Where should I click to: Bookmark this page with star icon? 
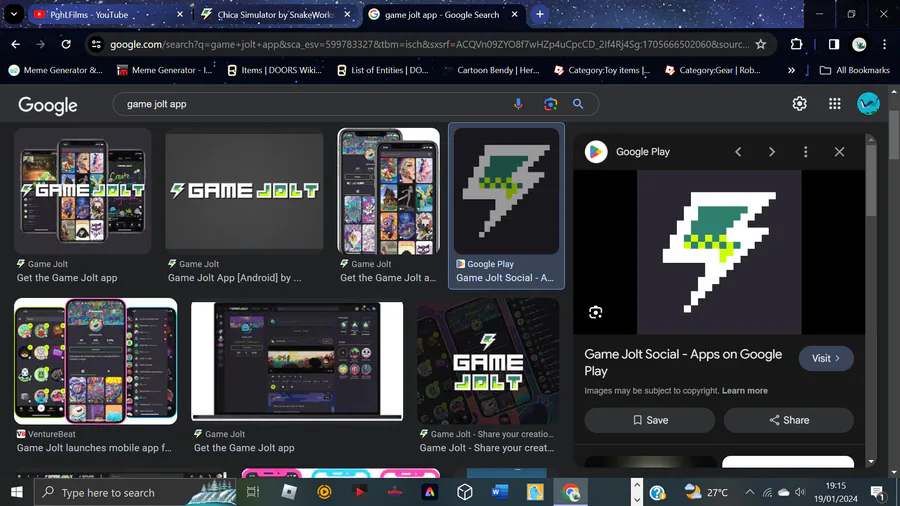(761, 44)
